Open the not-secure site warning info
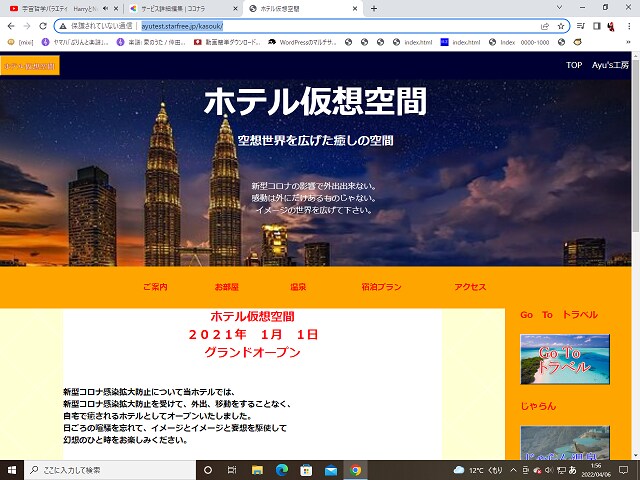The height and width of the screenshot is (480, 640). [63, 26]
